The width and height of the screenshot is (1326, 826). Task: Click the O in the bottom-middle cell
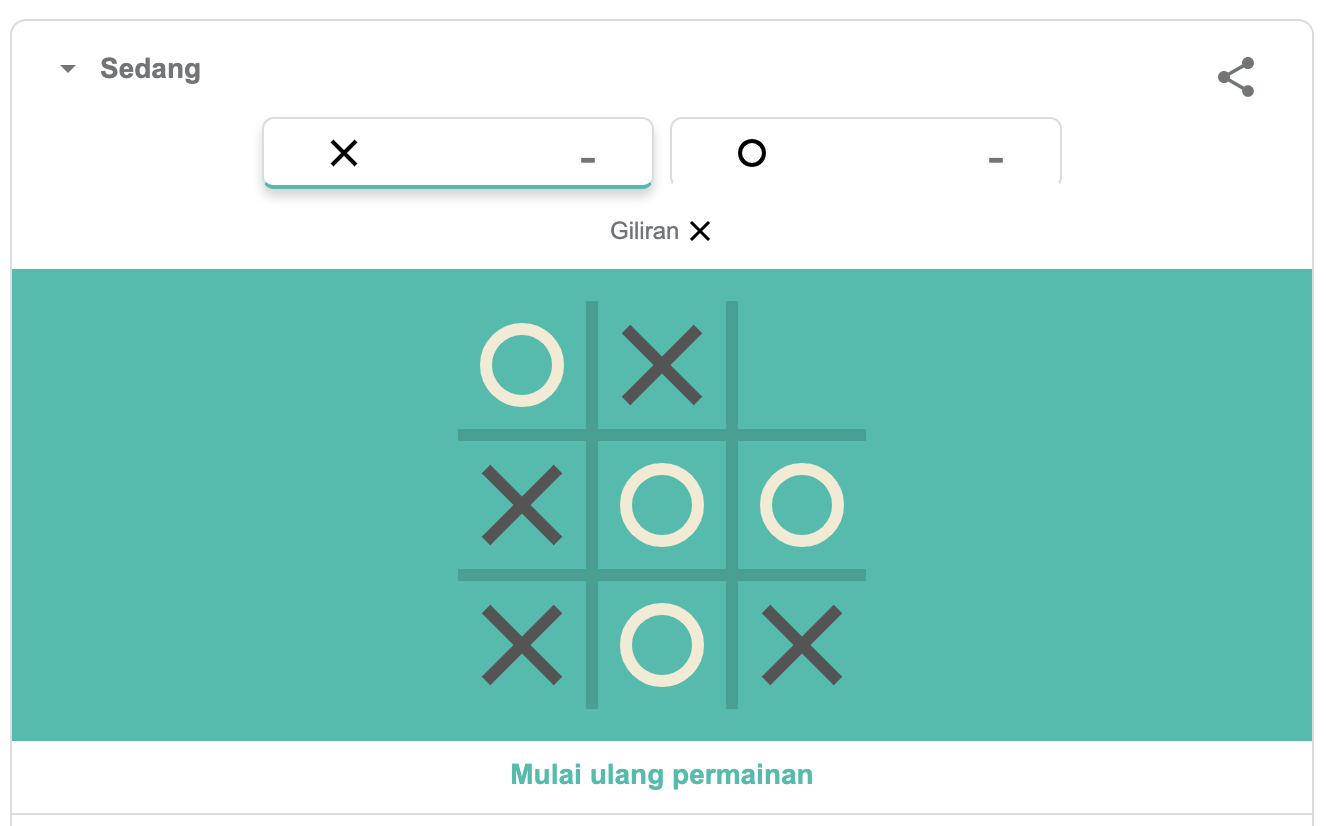[x=662, y=645]
